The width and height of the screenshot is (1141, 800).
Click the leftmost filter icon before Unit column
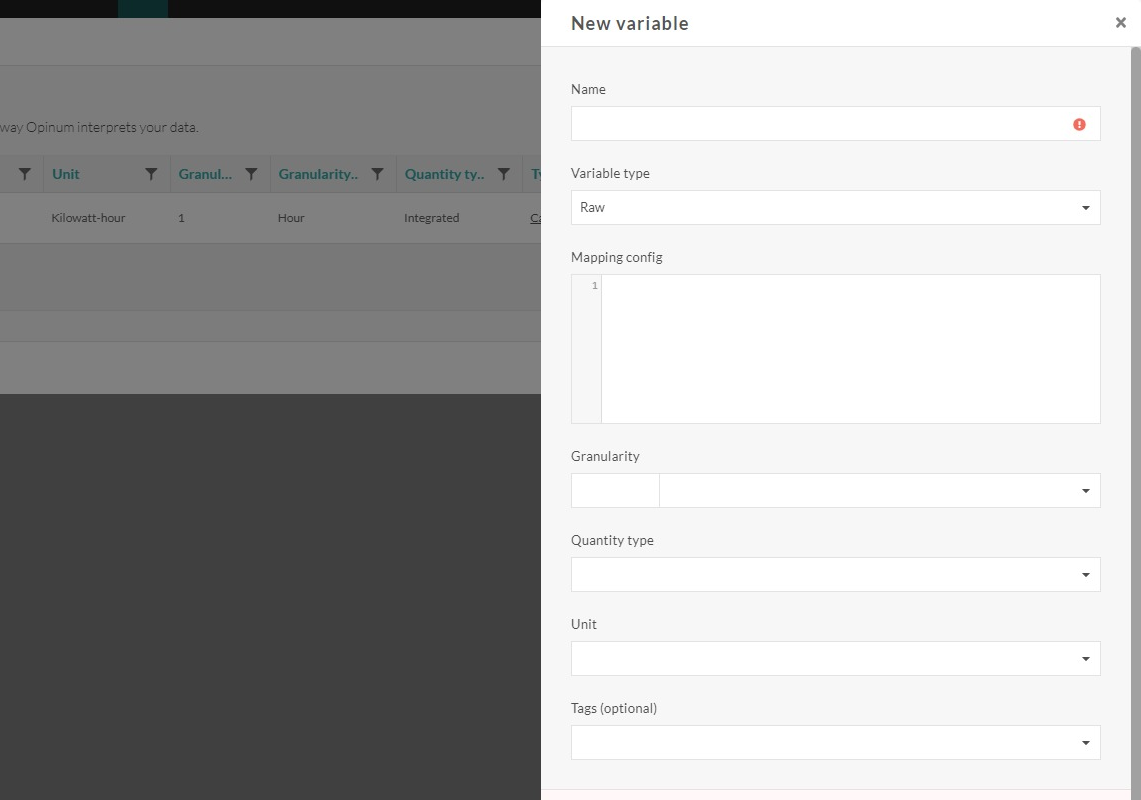click(x=25, y=174)
